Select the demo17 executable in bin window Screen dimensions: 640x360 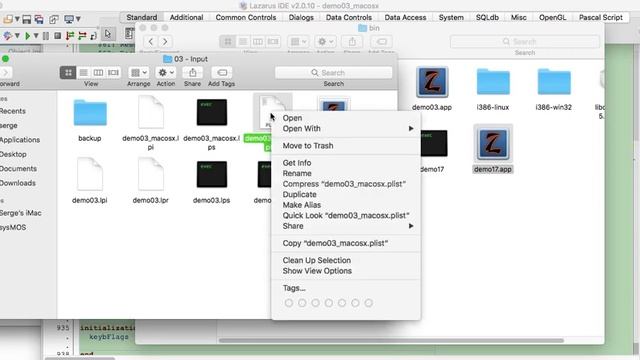coord(434,144)
